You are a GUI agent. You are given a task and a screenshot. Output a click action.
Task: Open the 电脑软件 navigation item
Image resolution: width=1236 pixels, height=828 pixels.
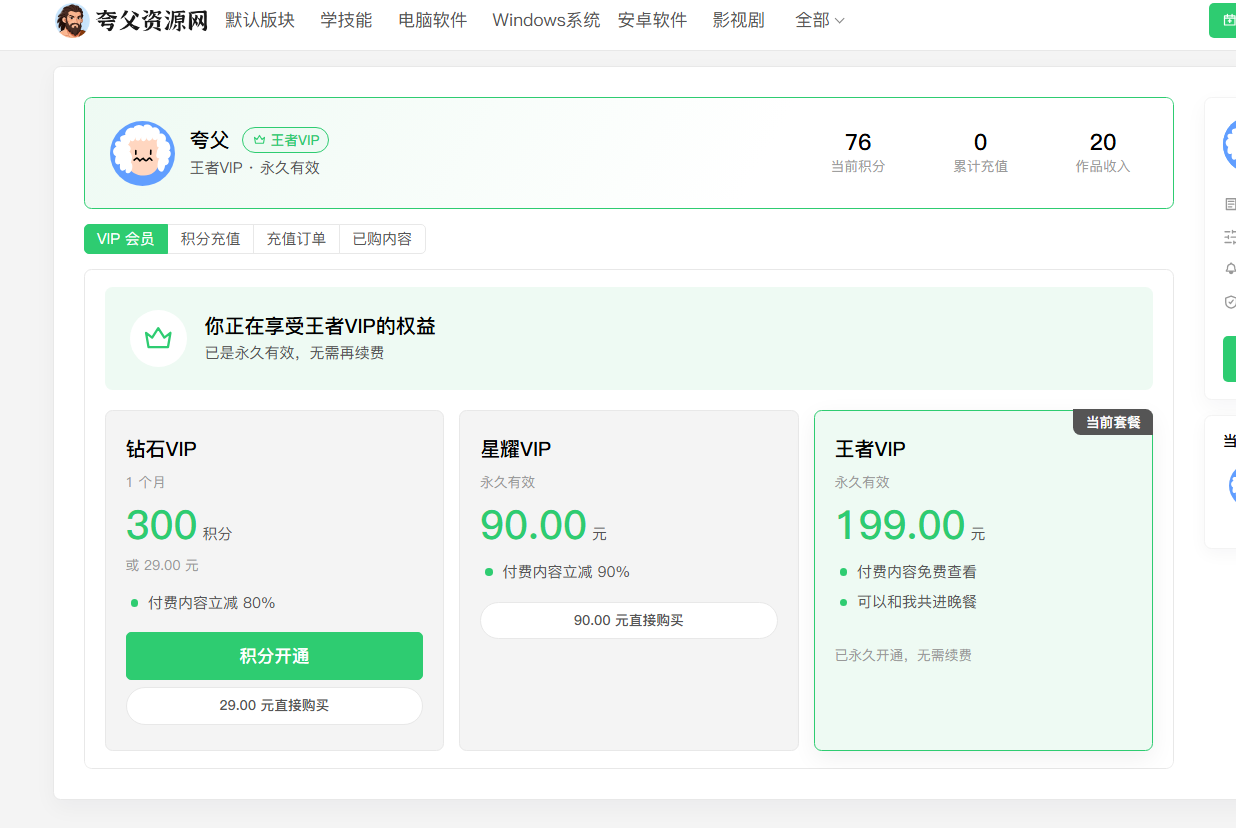[x=432, y=20]
